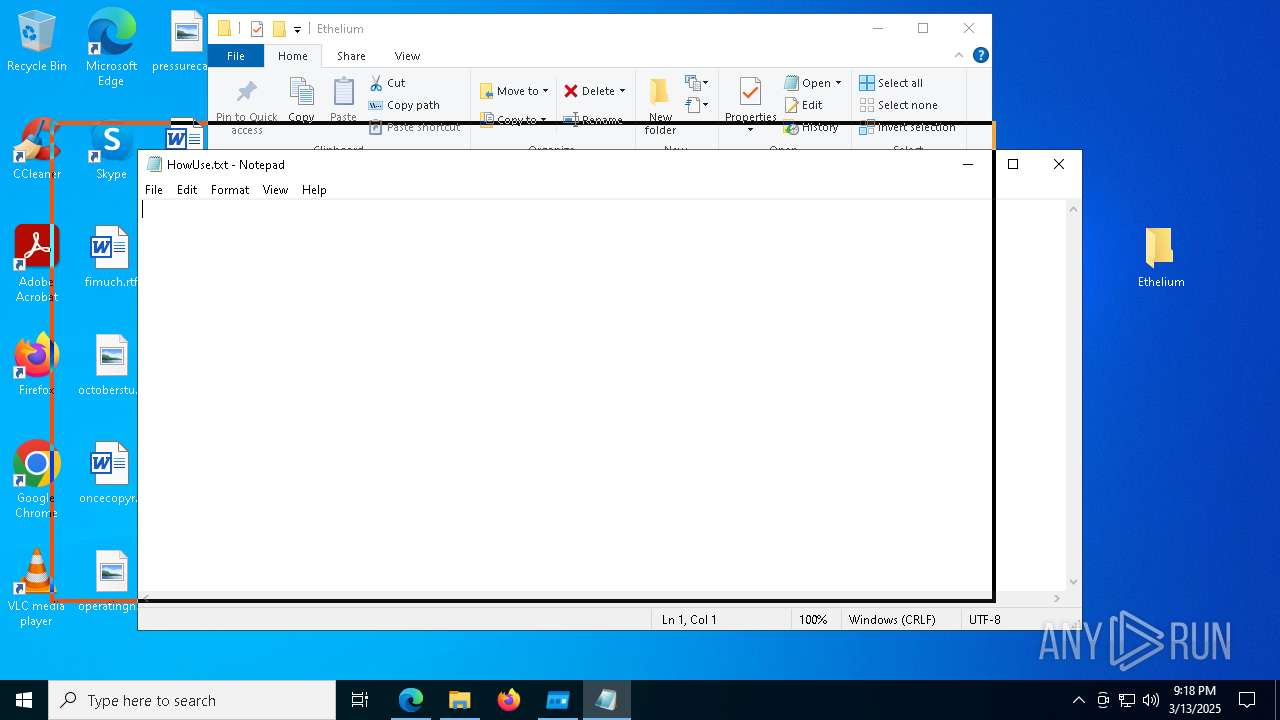
Task: Select the Ethelium folder on desktop
Action: 1160,257
